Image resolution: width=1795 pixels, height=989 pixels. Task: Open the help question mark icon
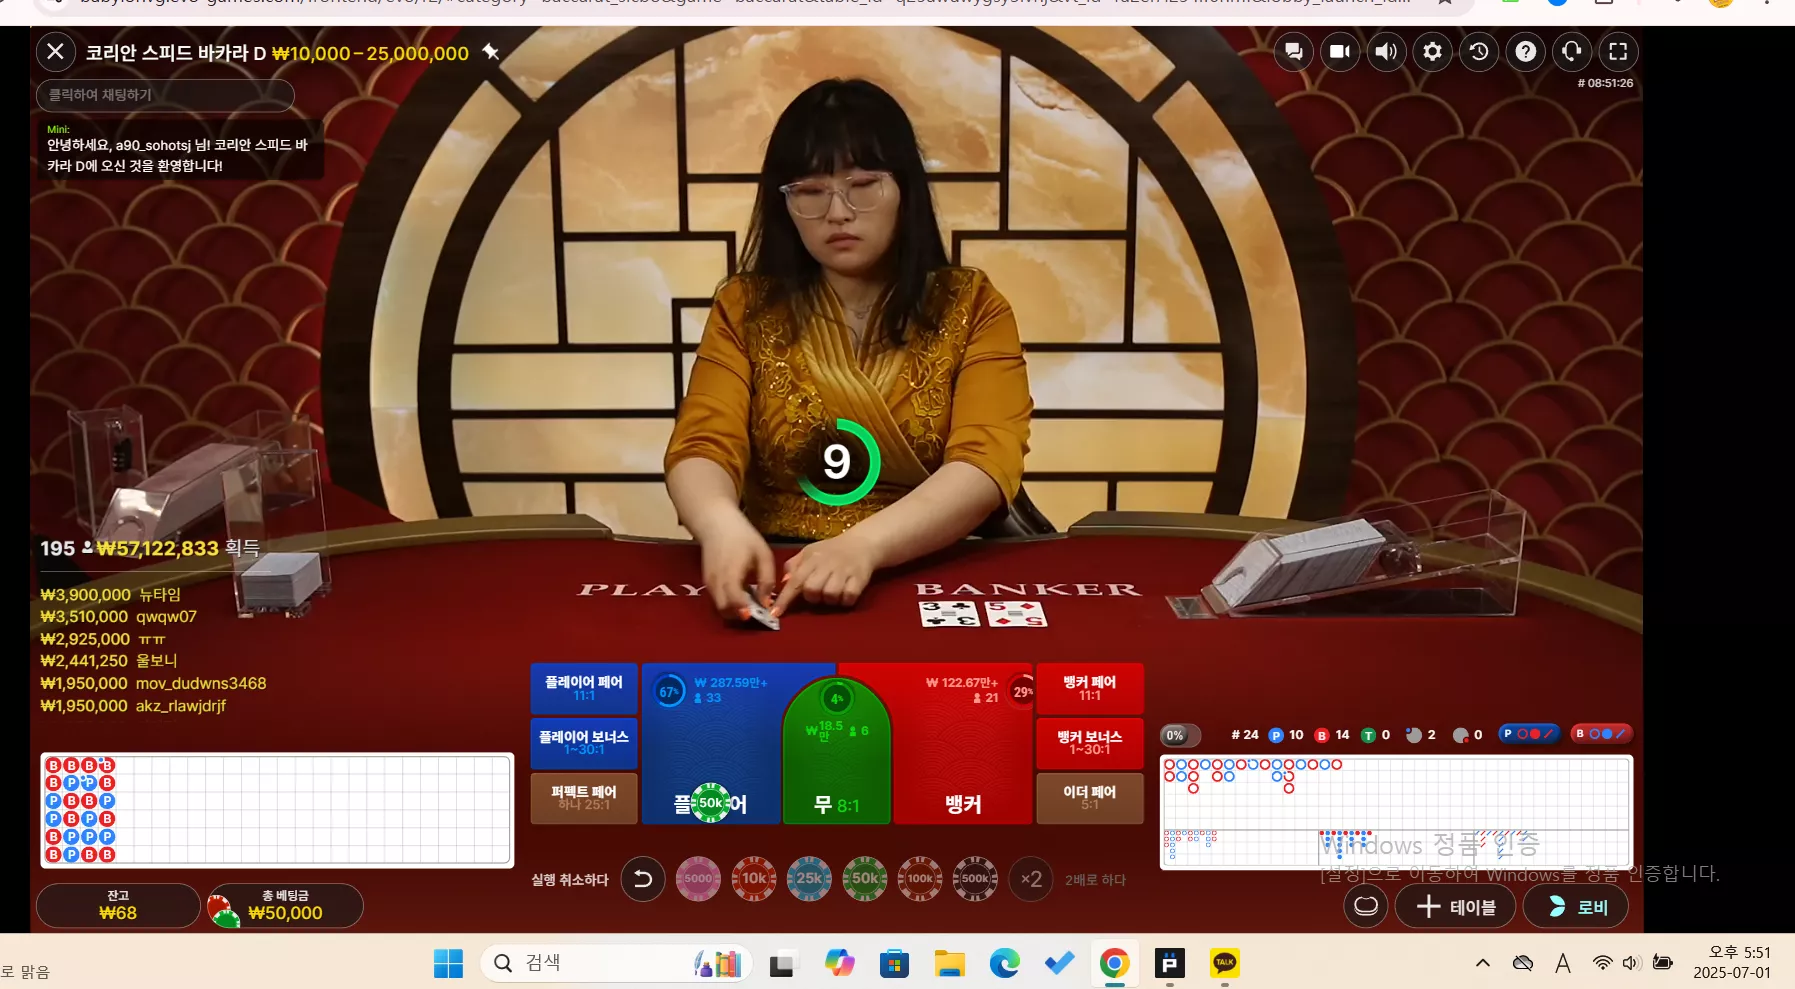pyautogui.click(x=1526, y=51)
